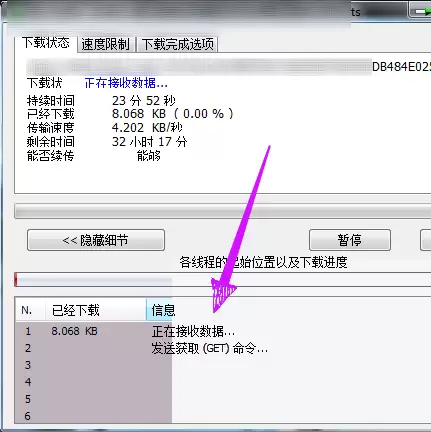The width and height of the screenshot is (431, 432).
Task: Click the thread segment progress bar
Action: coord(223,279)
